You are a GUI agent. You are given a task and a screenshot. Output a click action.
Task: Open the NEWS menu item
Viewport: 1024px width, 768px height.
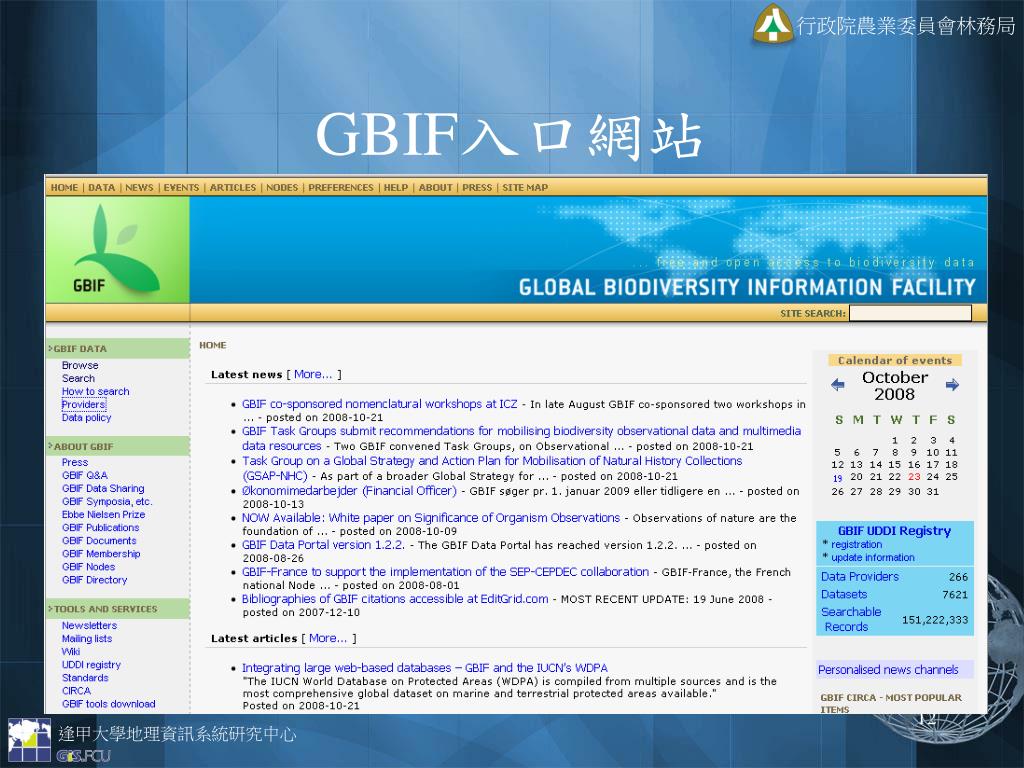pyautogui.click(x=139, y=187)
